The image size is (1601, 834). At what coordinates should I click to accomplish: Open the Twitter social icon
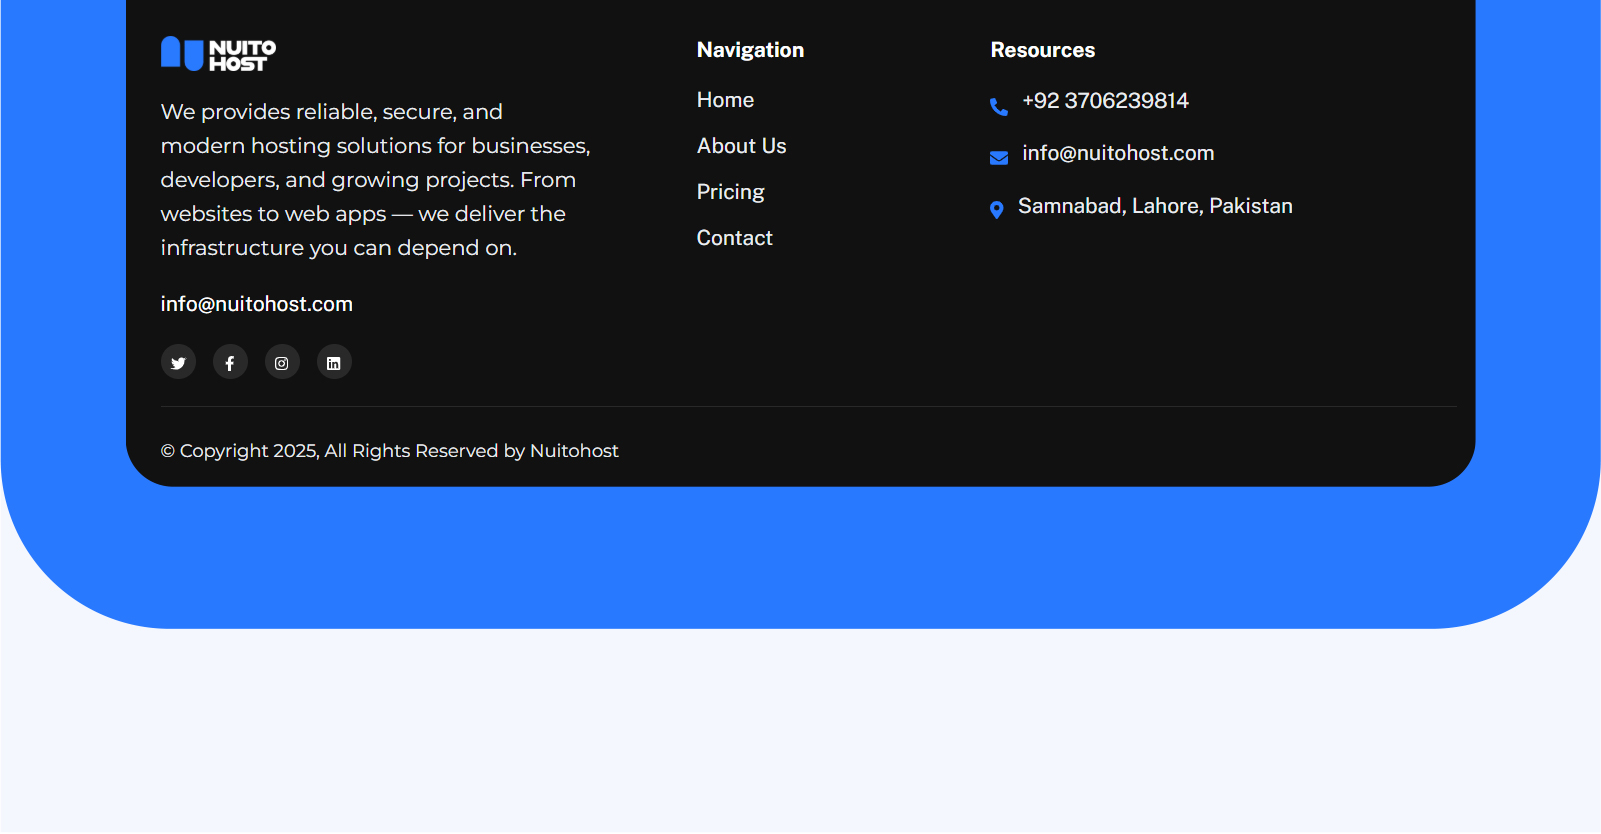click(x=178, y=363)
